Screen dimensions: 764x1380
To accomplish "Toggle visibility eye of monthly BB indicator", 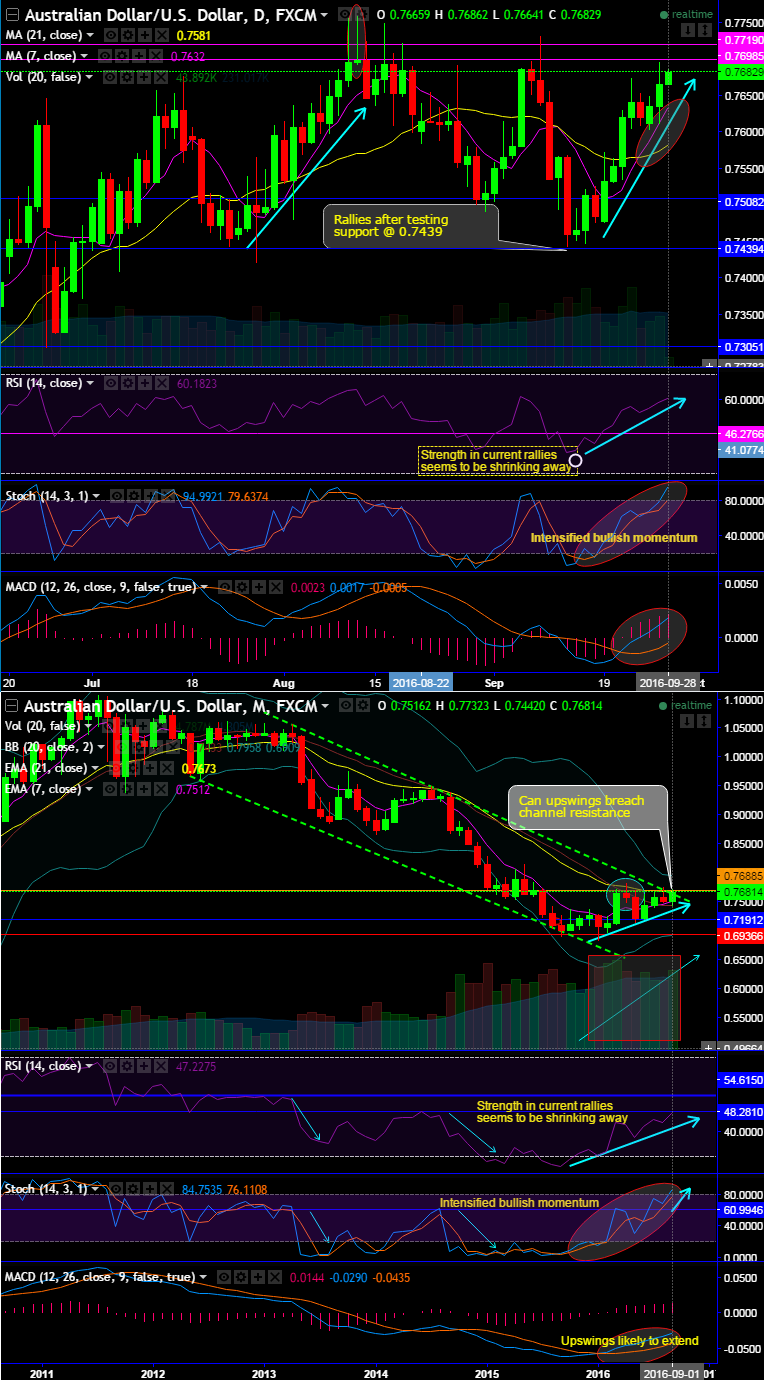I will [x=121, y=747].
